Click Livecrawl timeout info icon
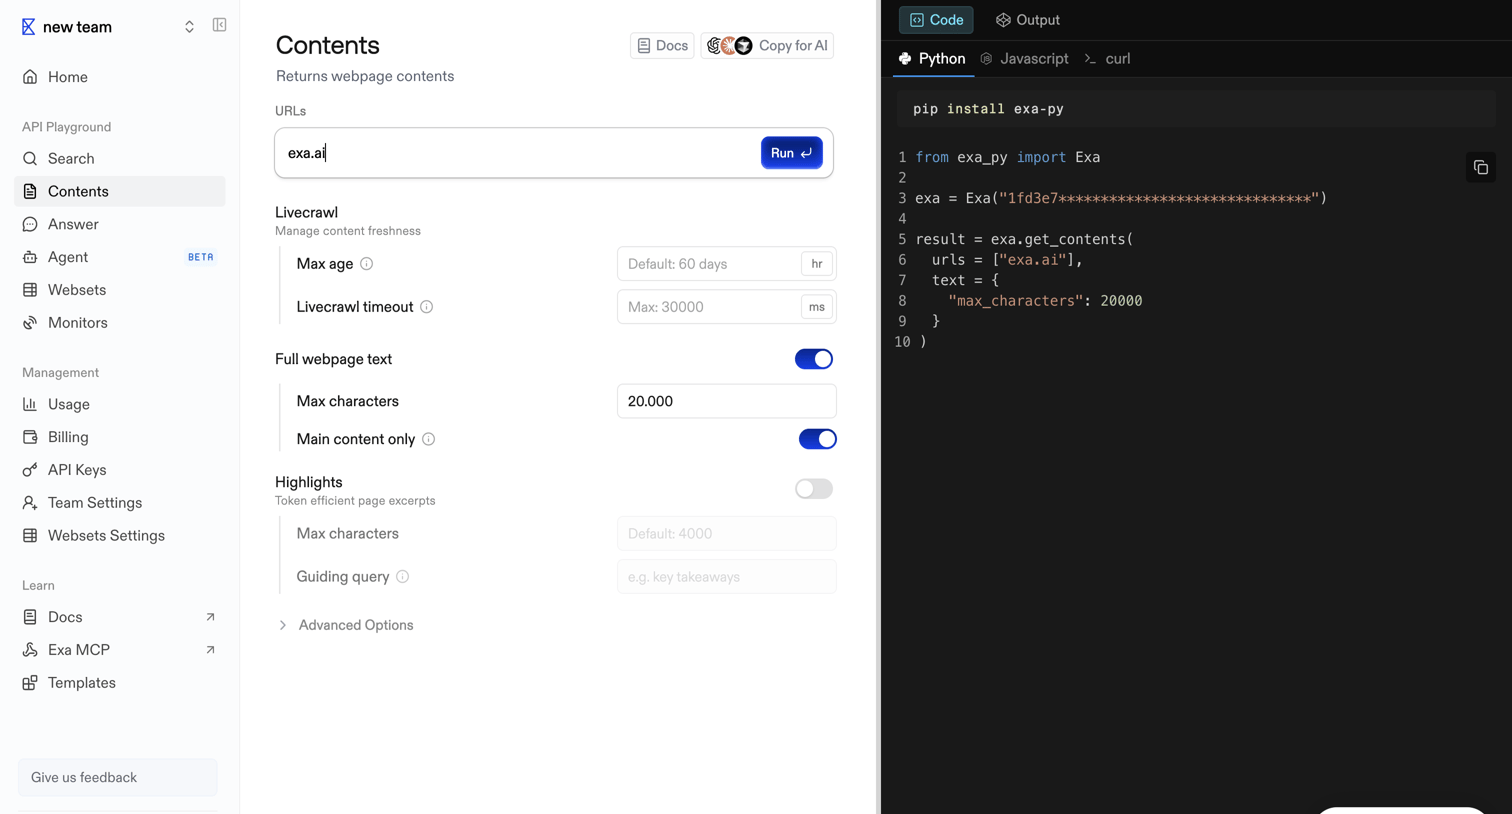The image size is (1512, 814). tap(427, 307)
